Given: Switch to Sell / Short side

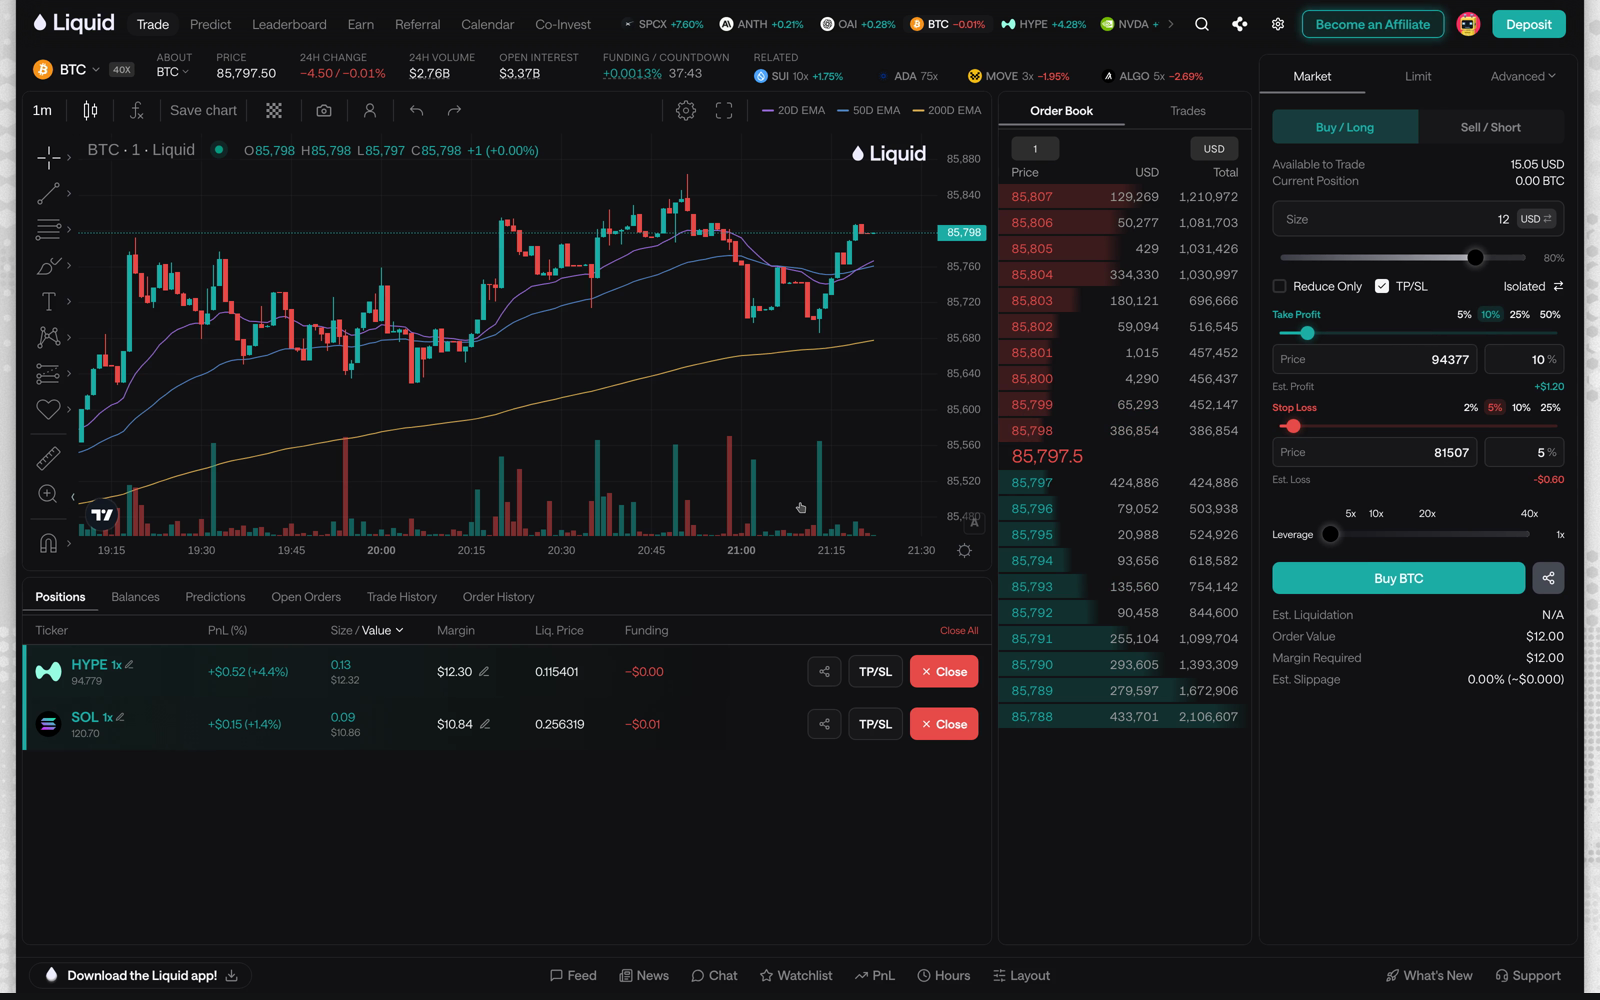Looking at the screenshot, I should pos(1490,127).
